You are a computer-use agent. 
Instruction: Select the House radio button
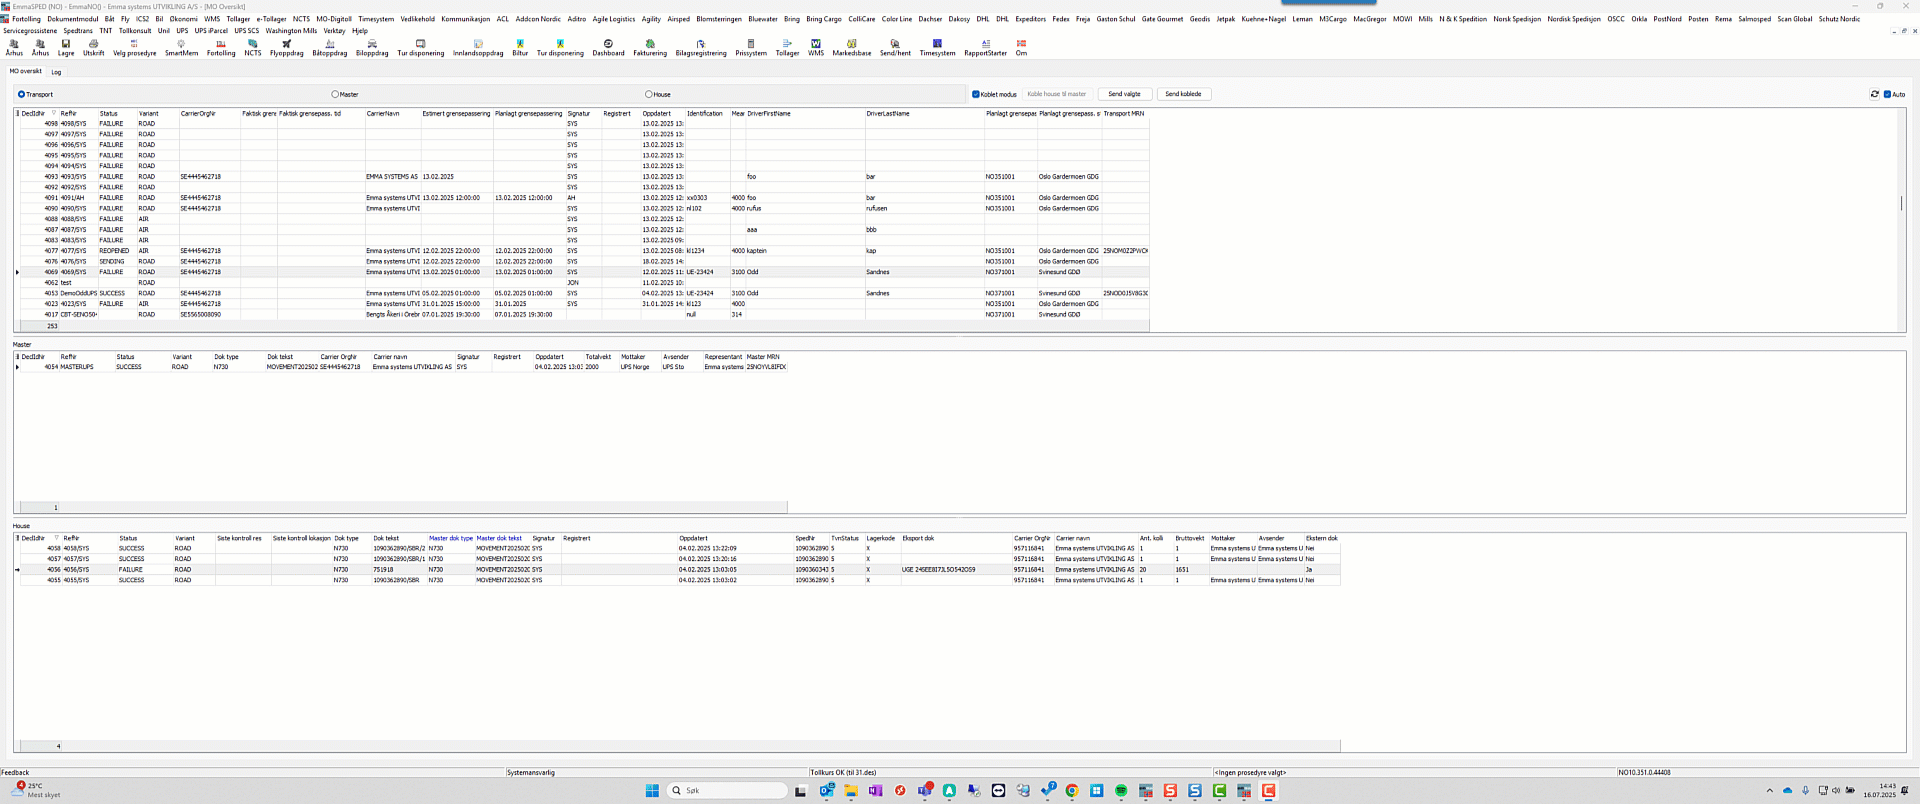648,94
